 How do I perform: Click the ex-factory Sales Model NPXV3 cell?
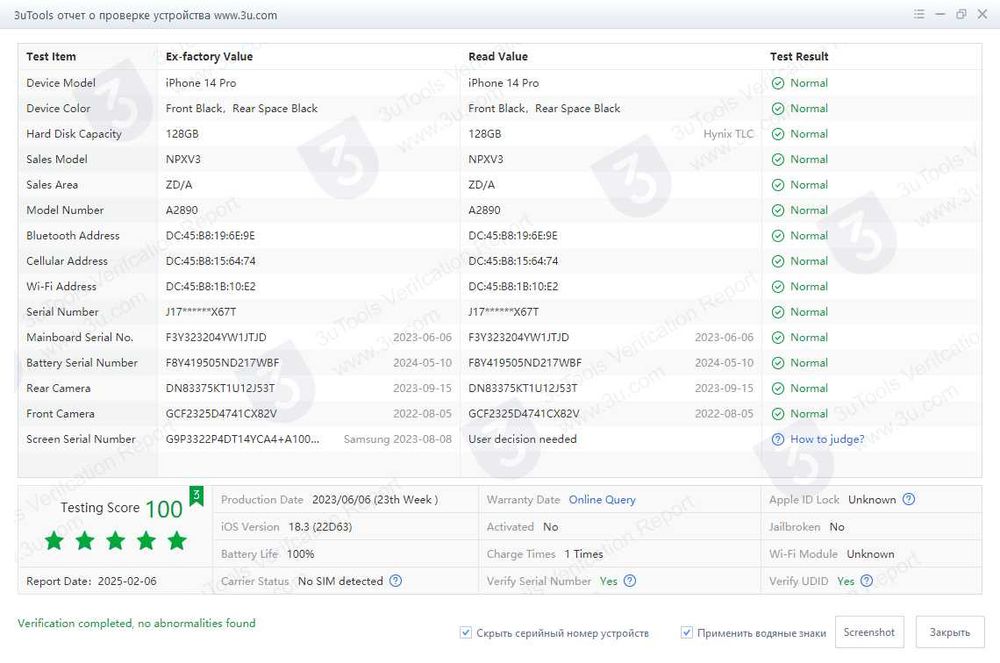[183, 159]
